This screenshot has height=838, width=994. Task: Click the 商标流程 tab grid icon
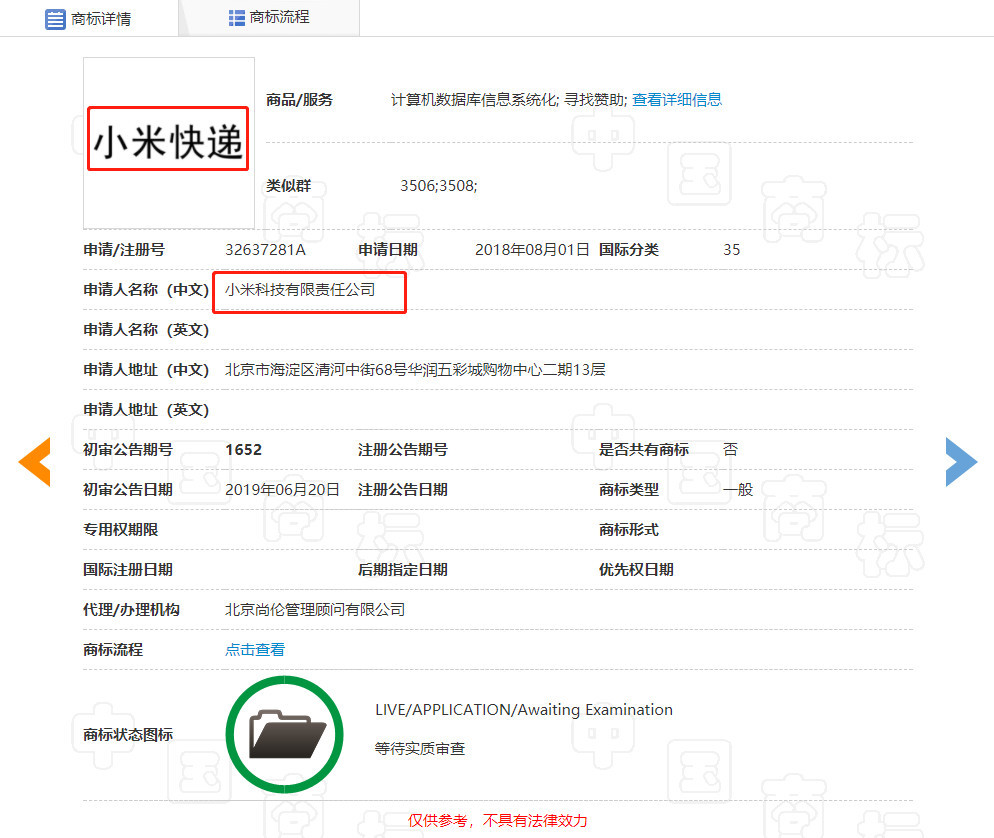click(236, 18)
